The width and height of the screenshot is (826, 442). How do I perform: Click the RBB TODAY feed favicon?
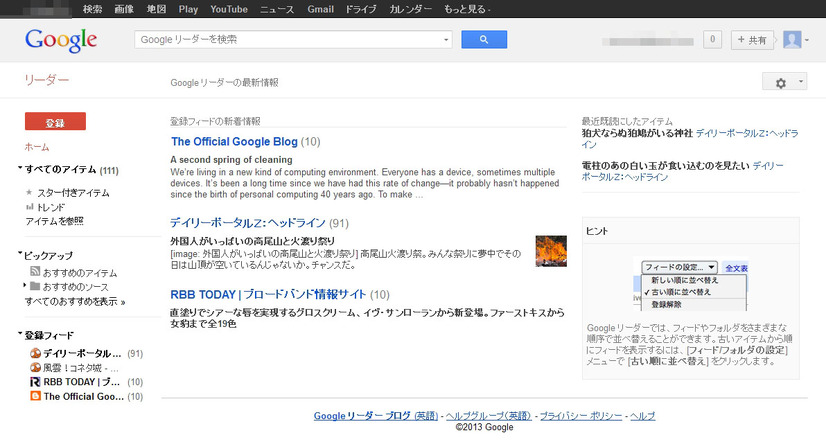tap(35, 381)
